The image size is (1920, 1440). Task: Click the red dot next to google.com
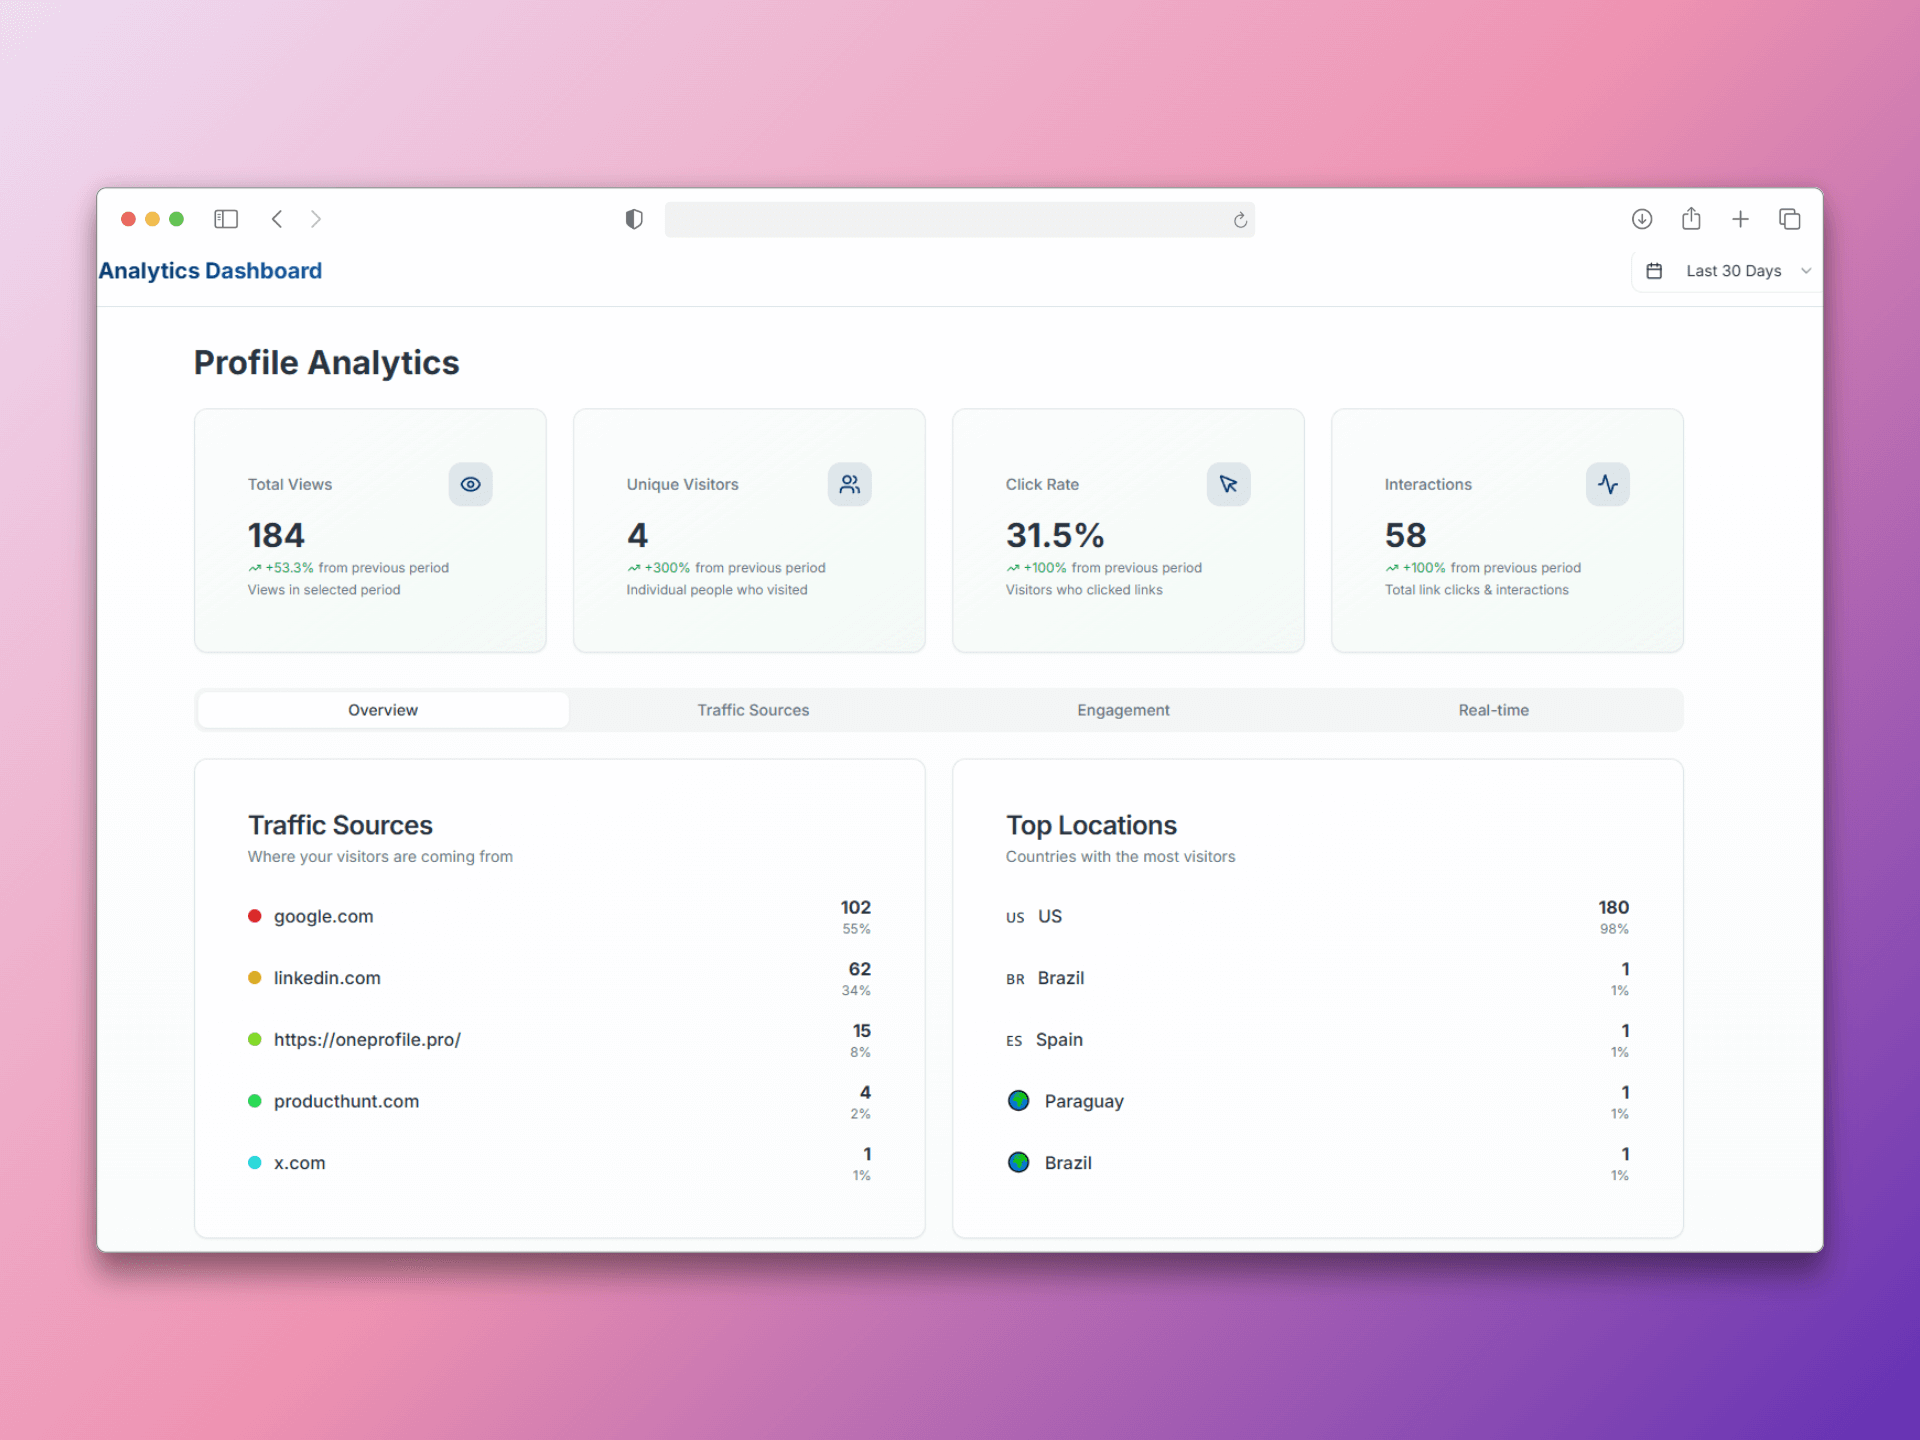[x=255, y=916]
